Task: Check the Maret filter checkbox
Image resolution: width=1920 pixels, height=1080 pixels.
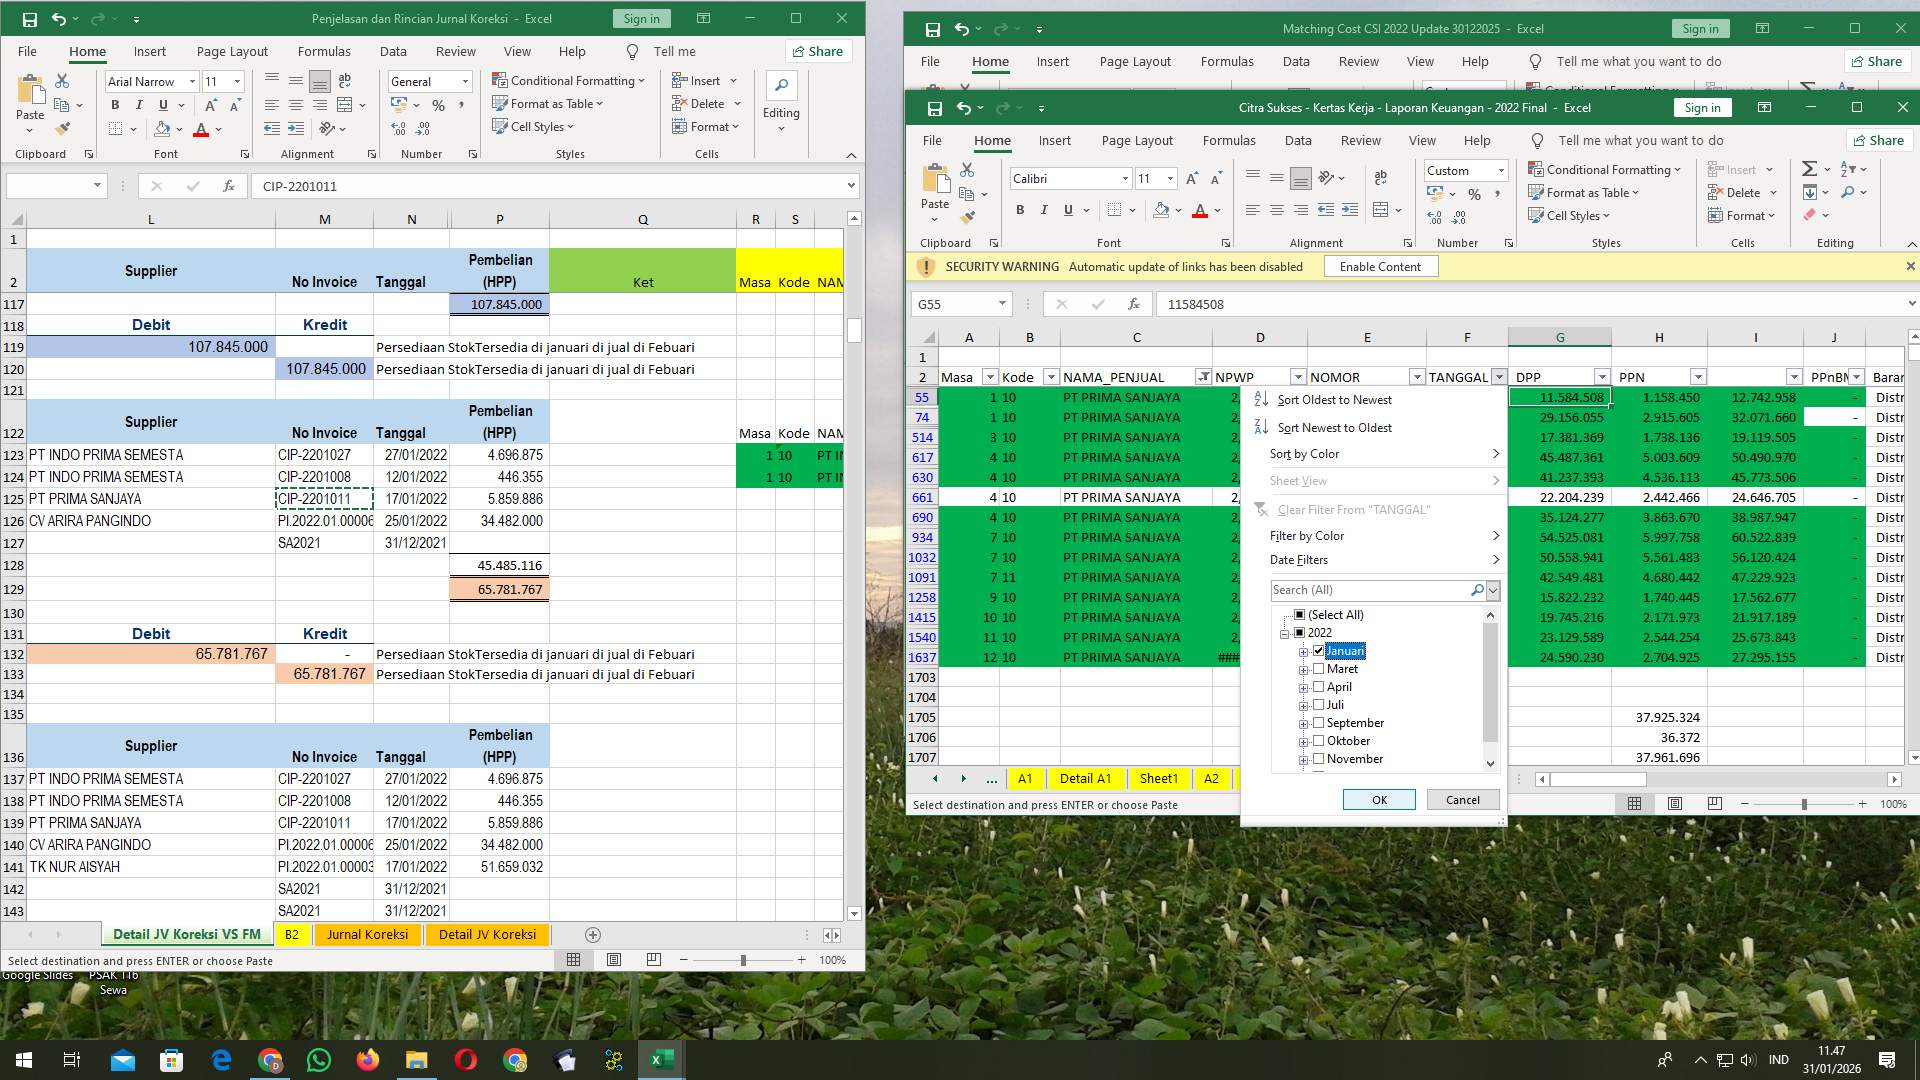Action: [x=1319, y=668]
